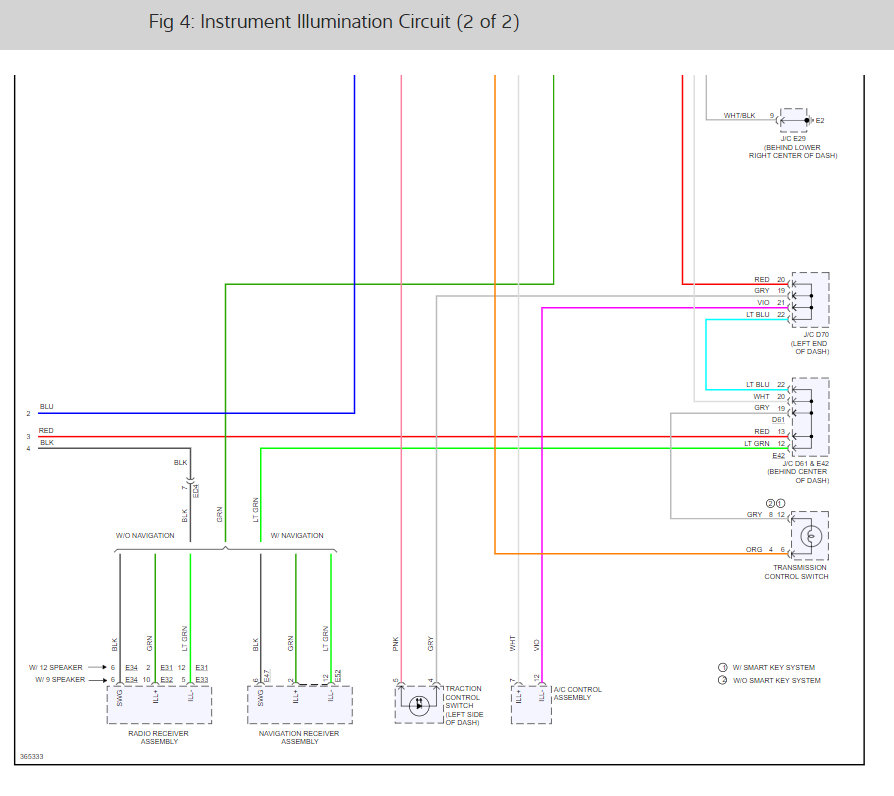Click the traction control switch LED symbol
894x796 pixels.
pyautogui.click(x=419, y=705)
